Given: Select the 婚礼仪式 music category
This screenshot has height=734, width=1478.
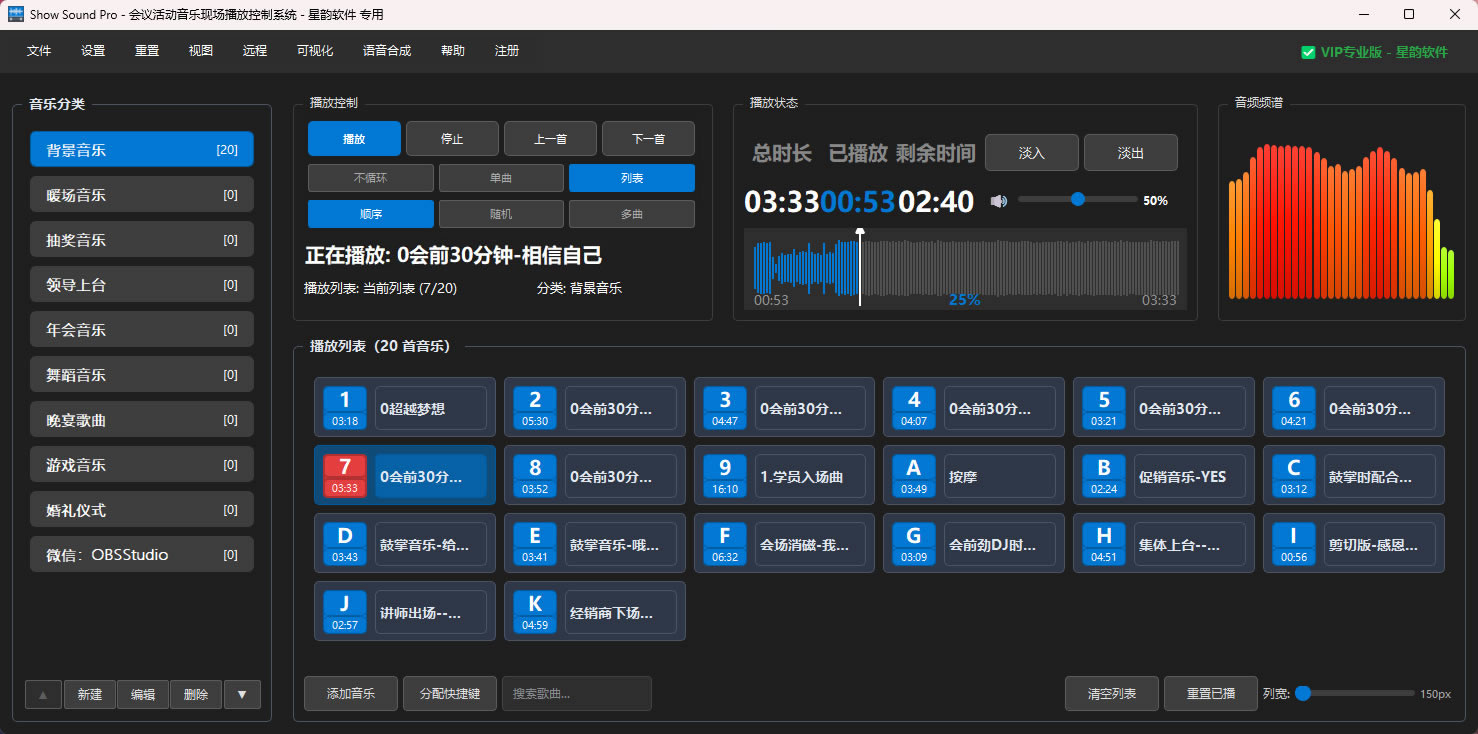Looking at the screenshot, I should tap(141, 509).
